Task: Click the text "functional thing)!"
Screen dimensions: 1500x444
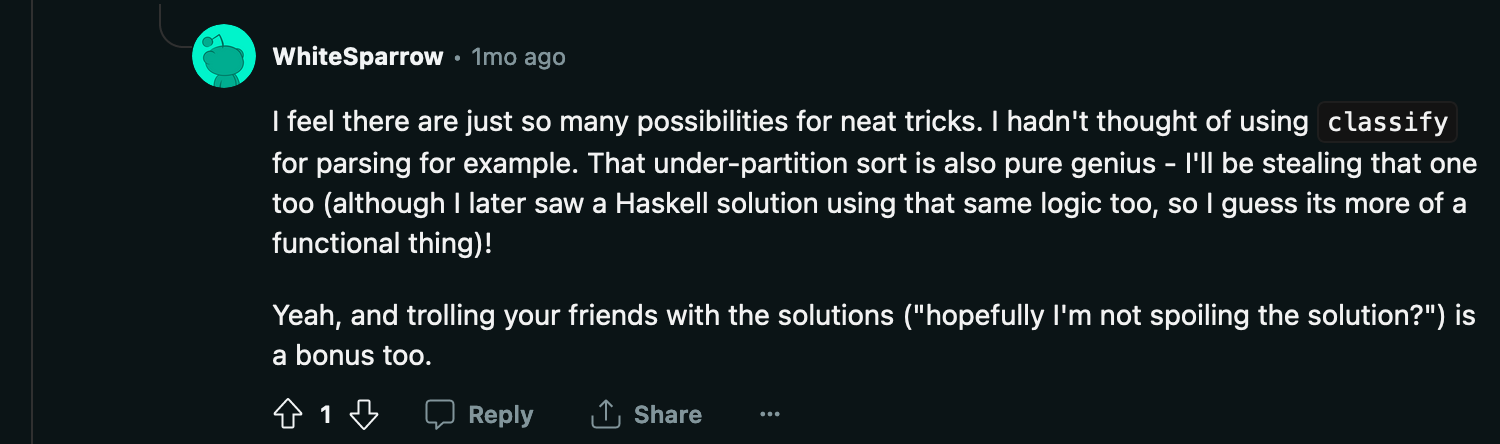Action: click(382, 244)
